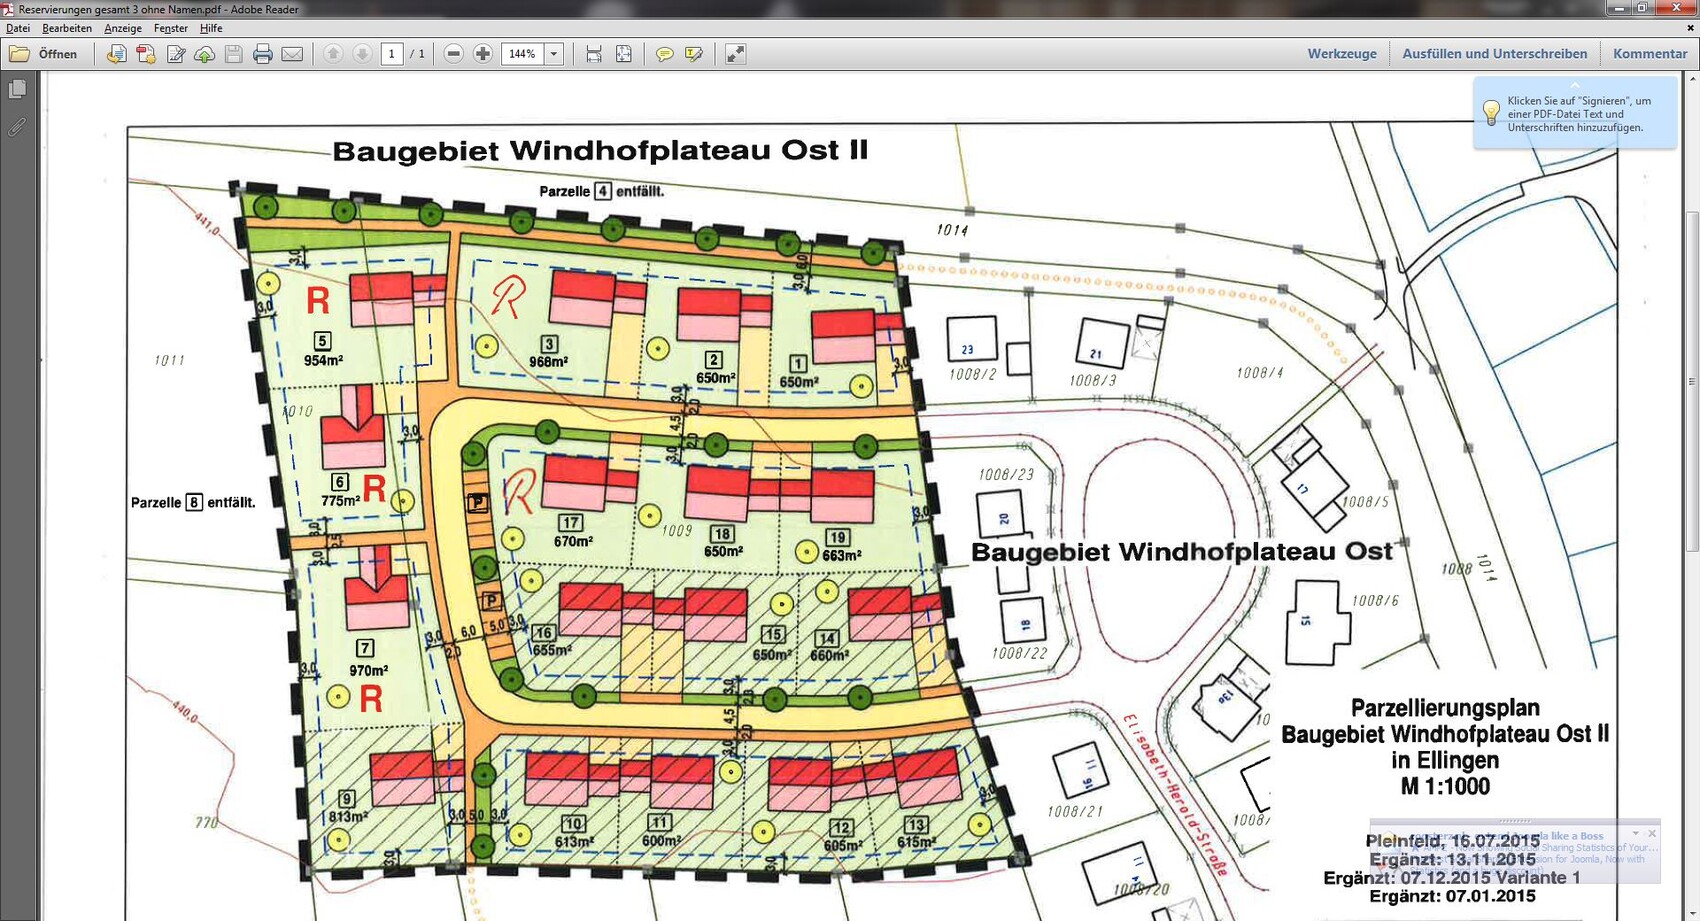This screenshot has height=921, width=1700.
Task: Click the page number input field
Action: click(x=392, y=54)
